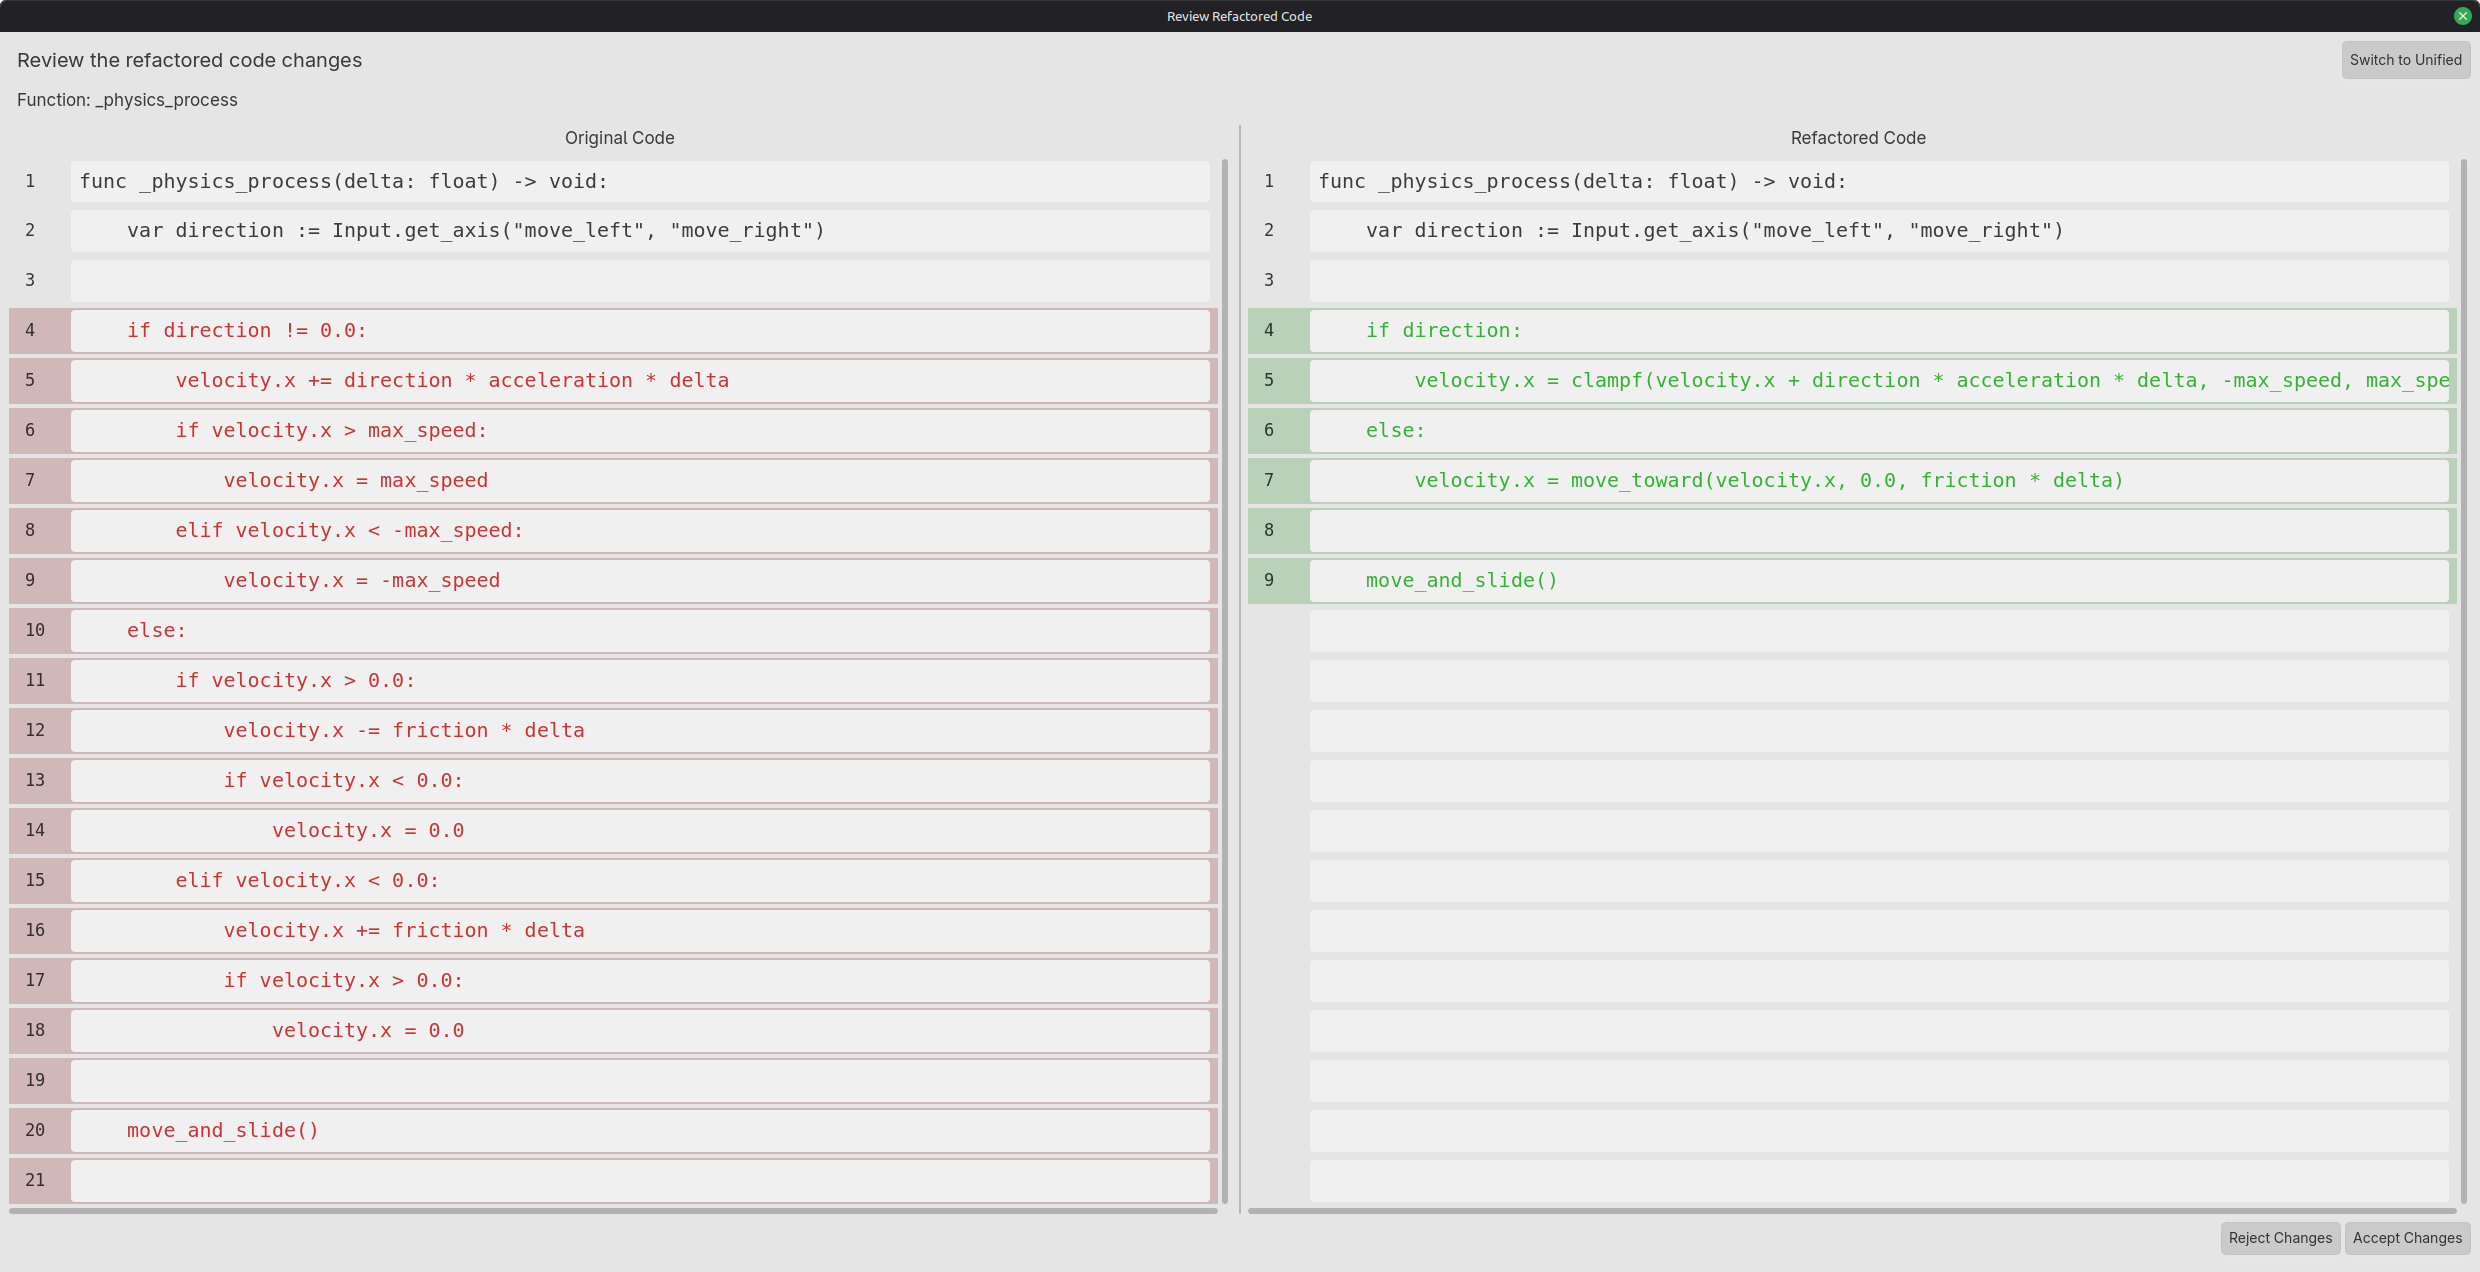Click original line 'velocity.x += direction * acceleration * delta'
The image size is (2480, 1272).
click(x=640, y=381)
